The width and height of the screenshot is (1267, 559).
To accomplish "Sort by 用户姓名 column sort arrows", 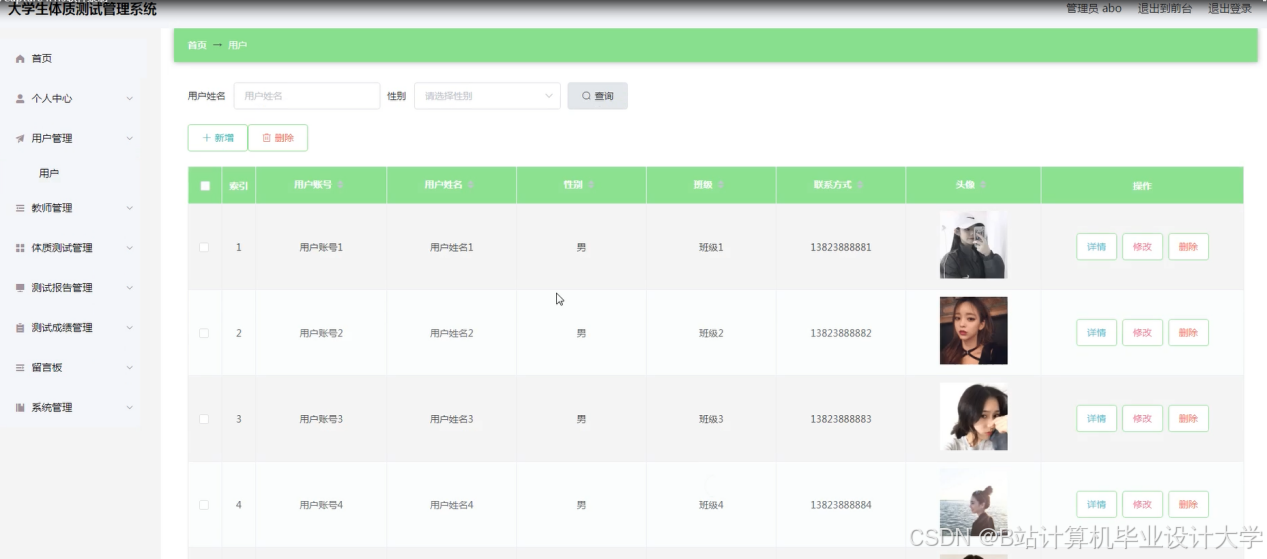I will click(x=471, y=185).
